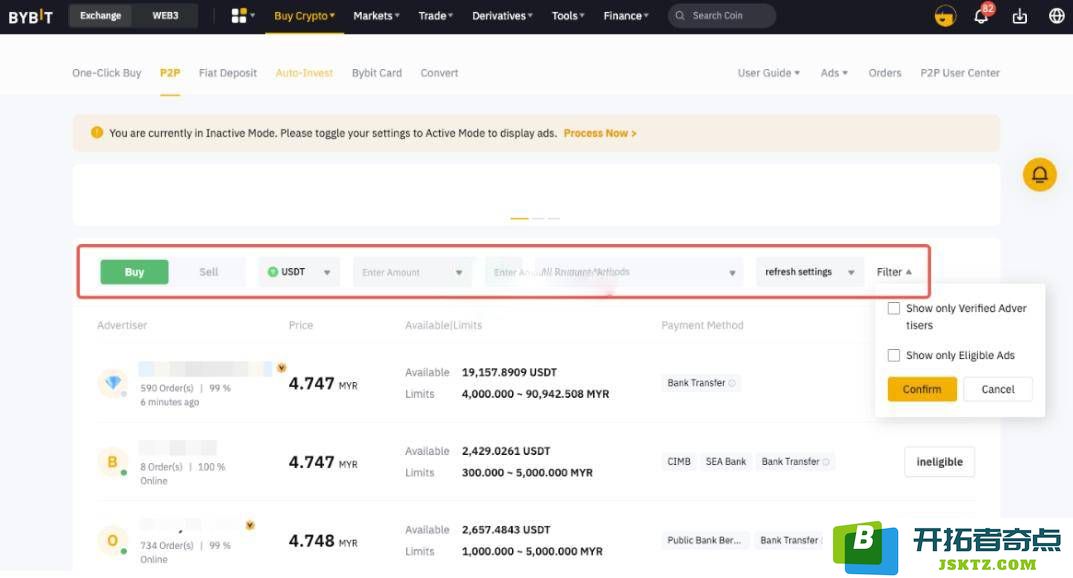
Task: Check Show only Eligible Ads
Action: [894, 355]
